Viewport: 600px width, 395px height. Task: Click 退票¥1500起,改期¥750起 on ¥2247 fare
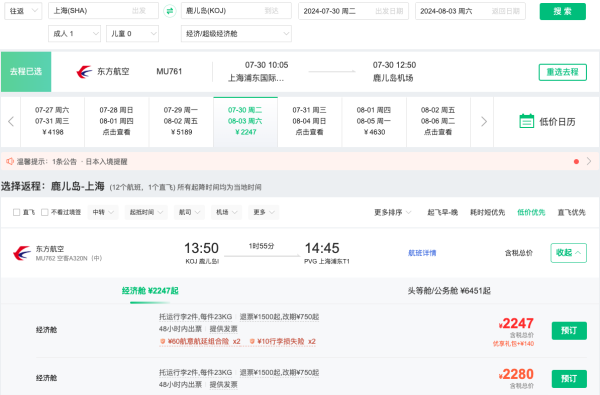pos(279,317)
